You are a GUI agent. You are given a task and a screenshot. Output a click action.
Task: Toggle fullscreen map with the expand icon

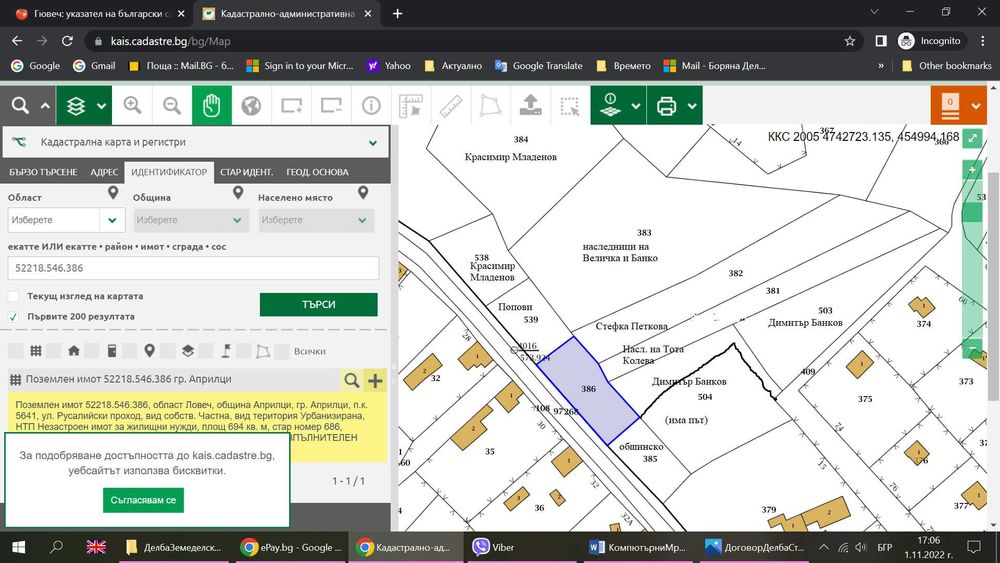(973, 140)
